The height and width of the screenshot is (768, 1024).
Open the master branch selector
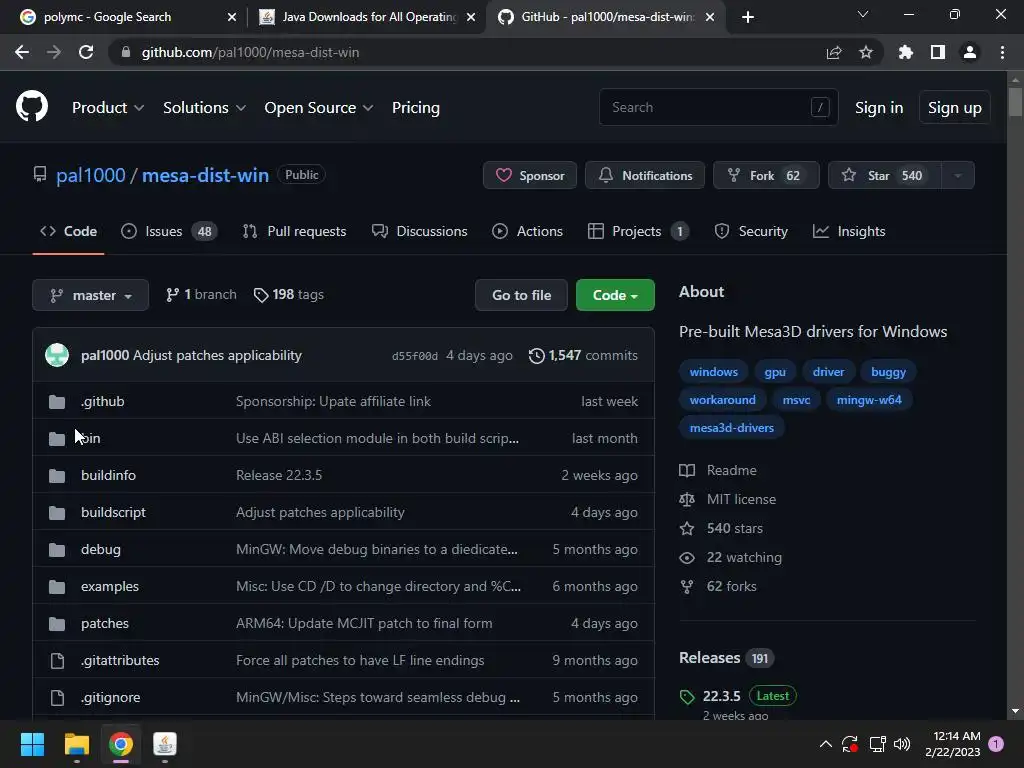(x=91, y=295)
